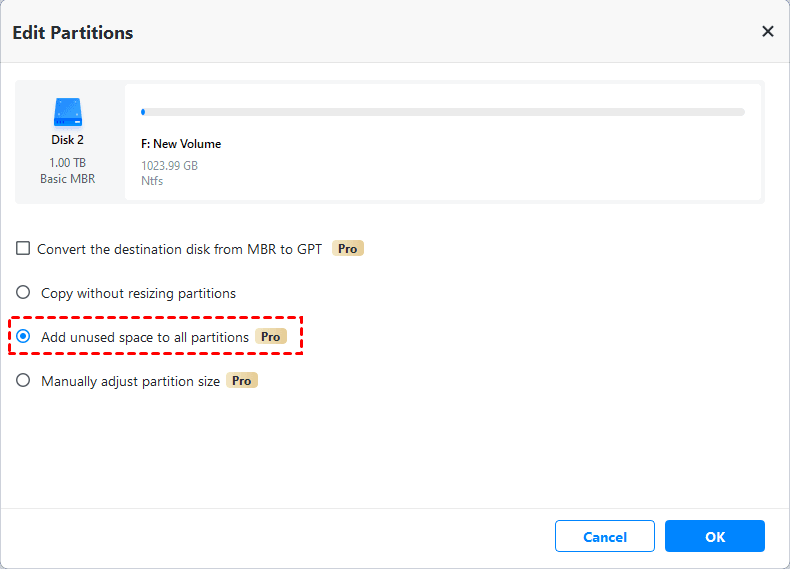Screen dimensions: 790x569
Task: Click the 1023.99 GB partition size text
Action: pos(170,166)
